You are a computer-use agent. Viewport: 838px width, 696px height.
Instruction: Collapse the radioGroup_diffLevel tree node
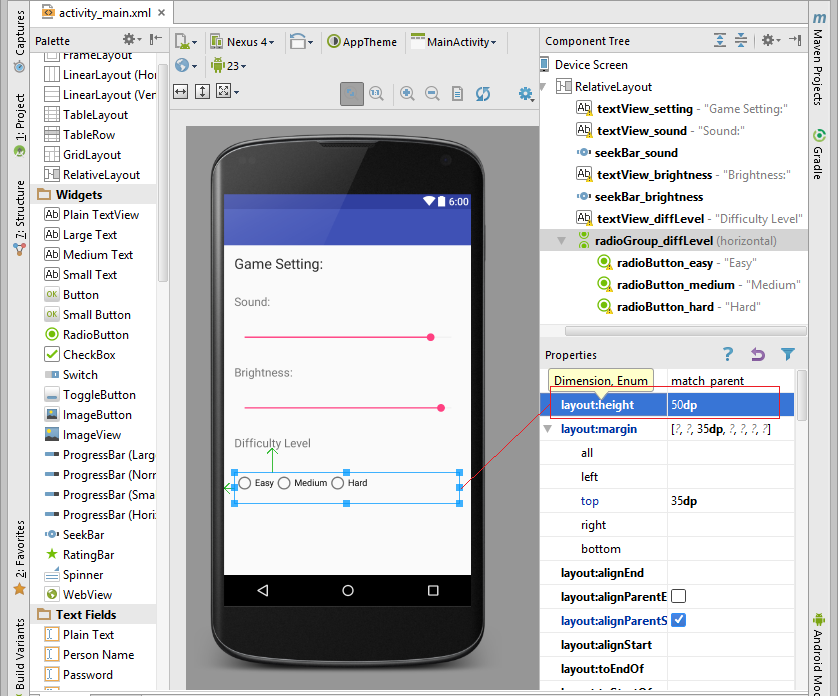[x=561, y=241]
